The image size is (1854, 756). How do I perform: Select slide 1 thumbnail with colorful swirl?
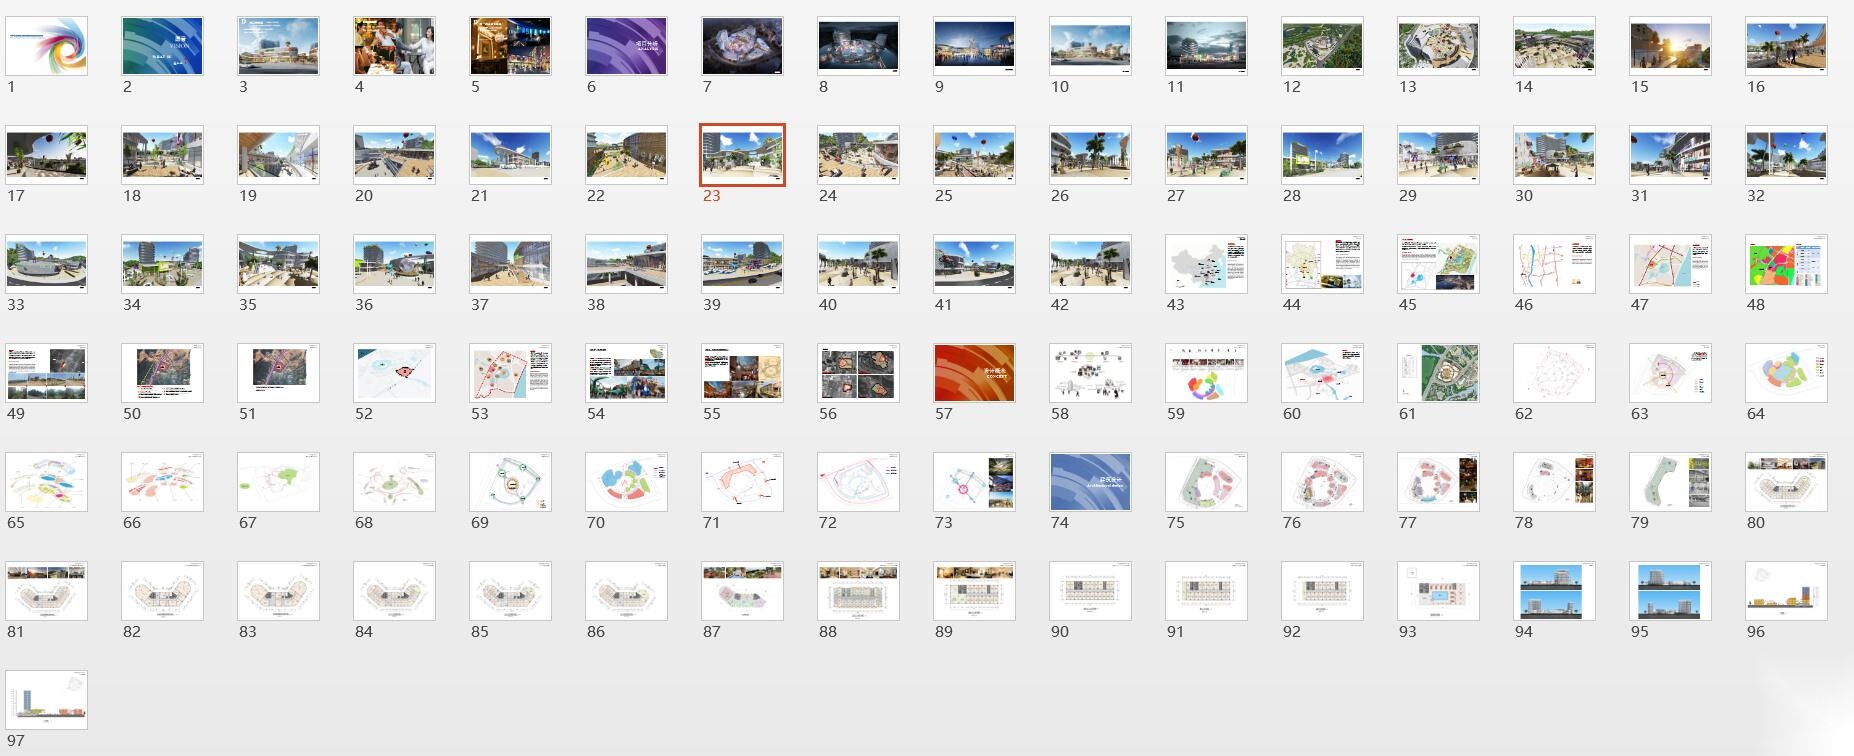click(46, 46)
